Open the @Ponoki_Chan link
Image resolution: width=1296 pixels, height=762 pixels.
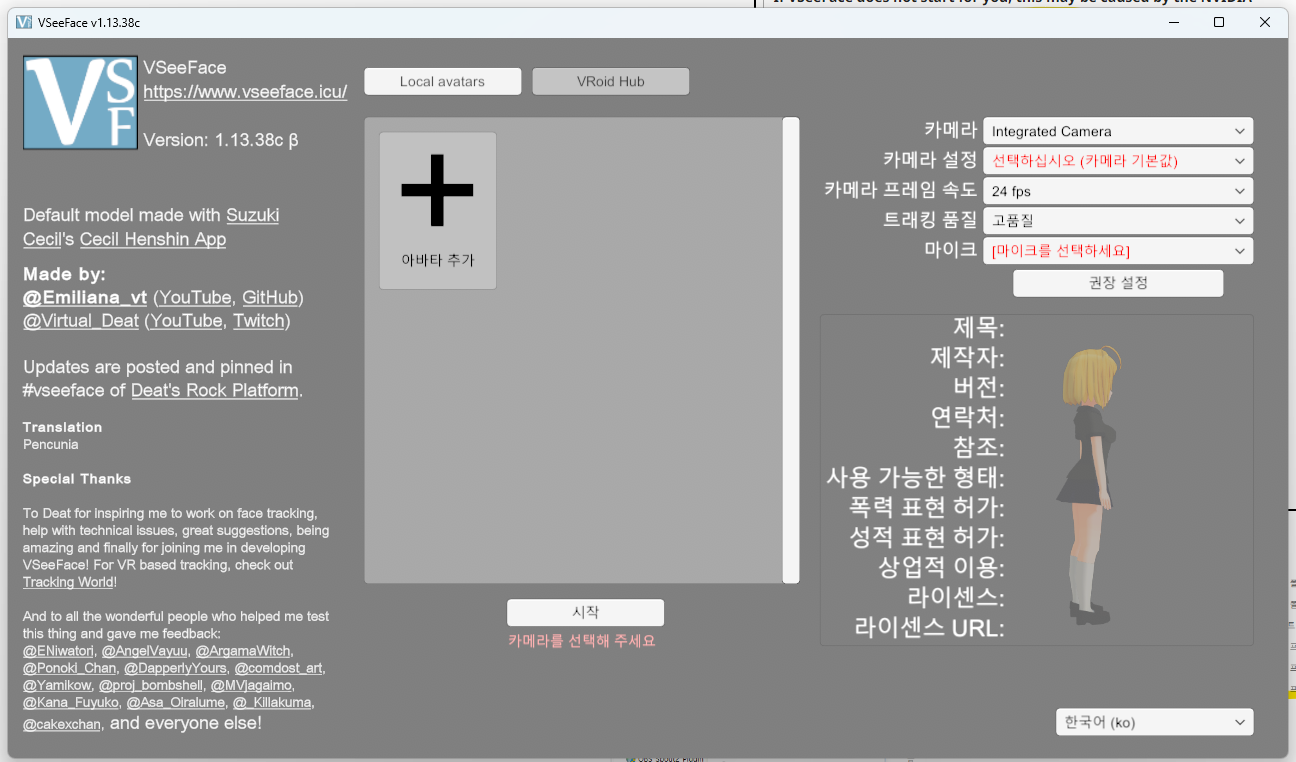point(69,668)
